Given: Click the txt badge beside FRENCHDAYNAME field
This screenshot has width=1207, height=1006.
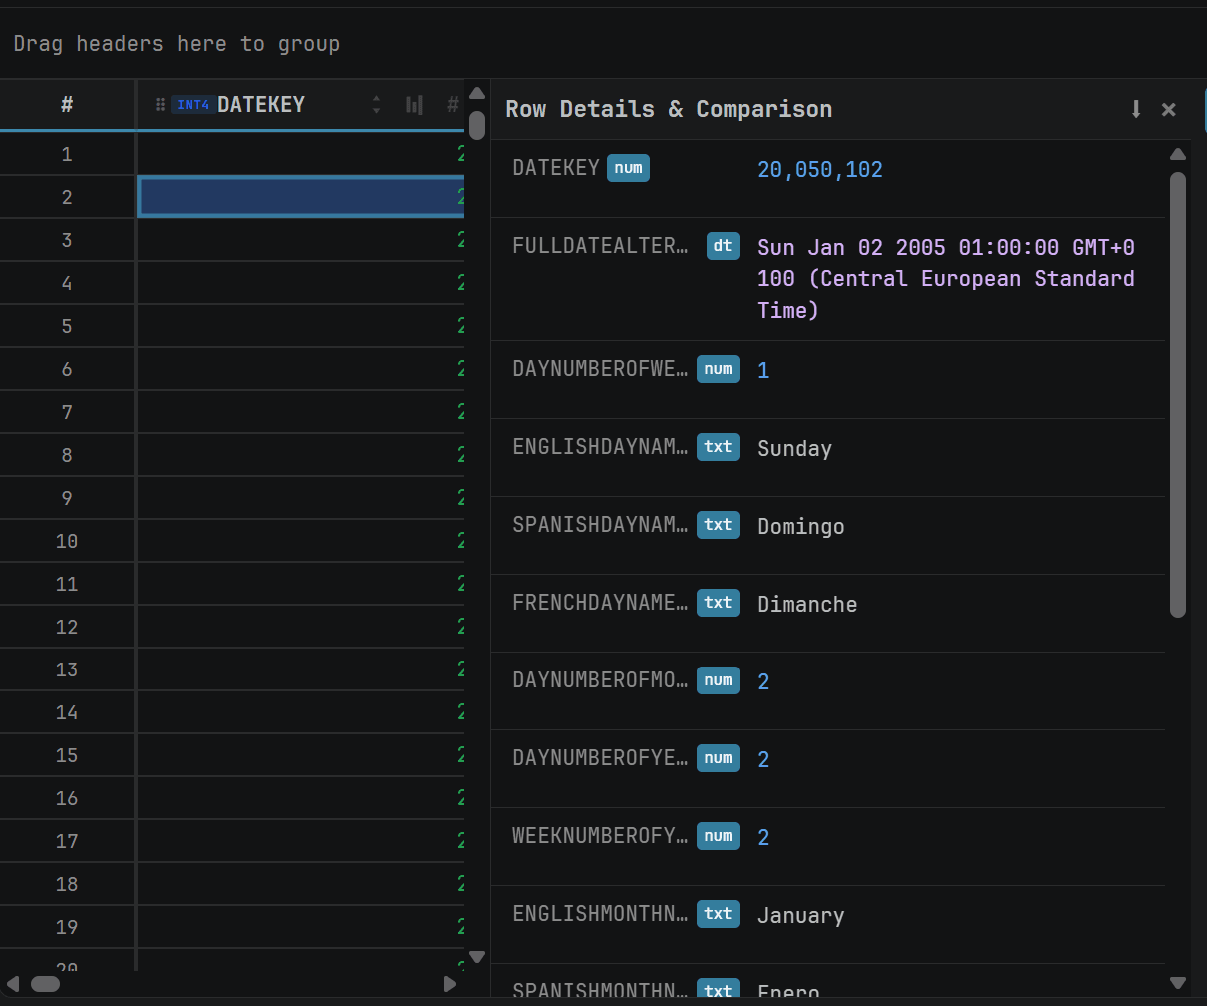Looking at the screenshot, I should click(x=718, y=603).
